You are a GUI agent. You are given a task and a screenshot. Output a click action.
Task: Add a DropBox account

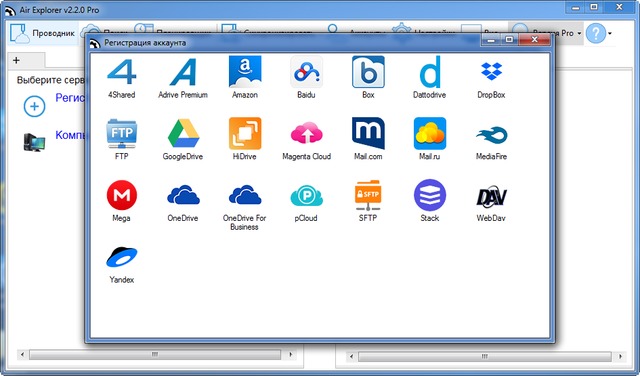point(491,71)
